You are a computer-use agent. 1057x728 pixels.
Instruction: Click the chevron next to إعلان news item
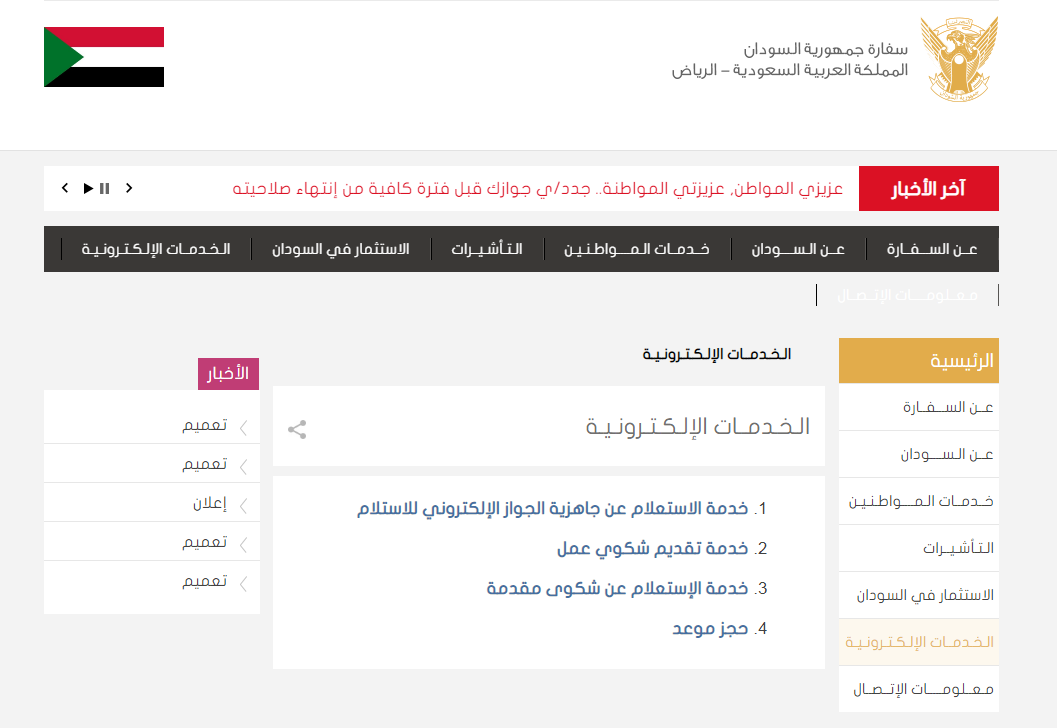click(243, 505)
